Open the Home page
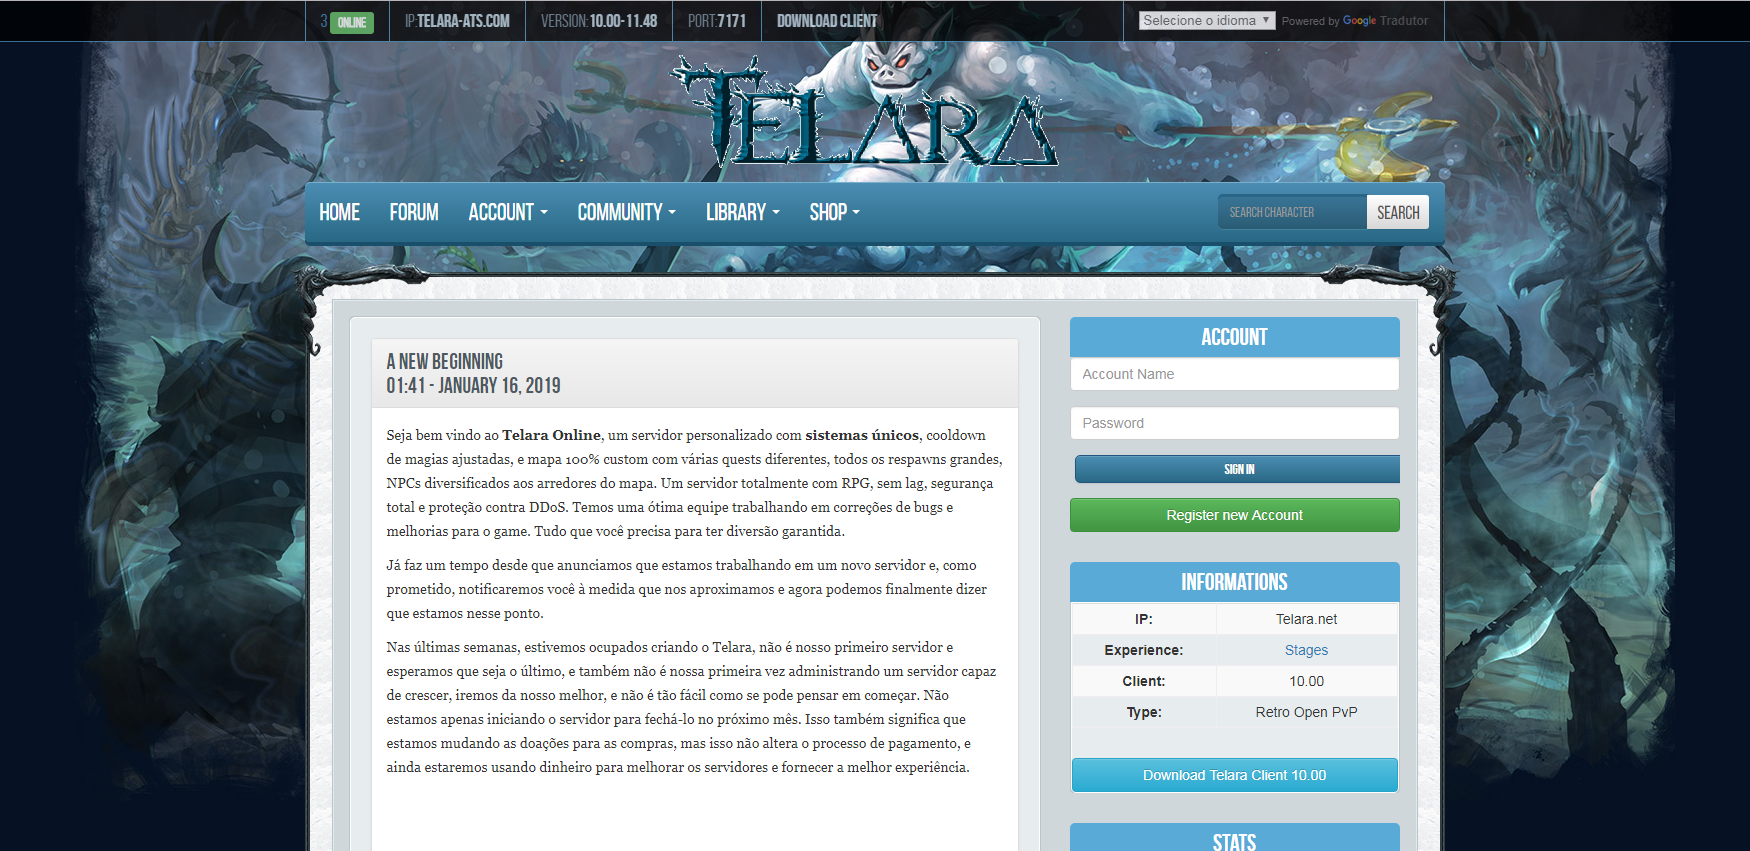Image resolution: width=1750 pixels, height=851 pixels. [x=339, y=212]
